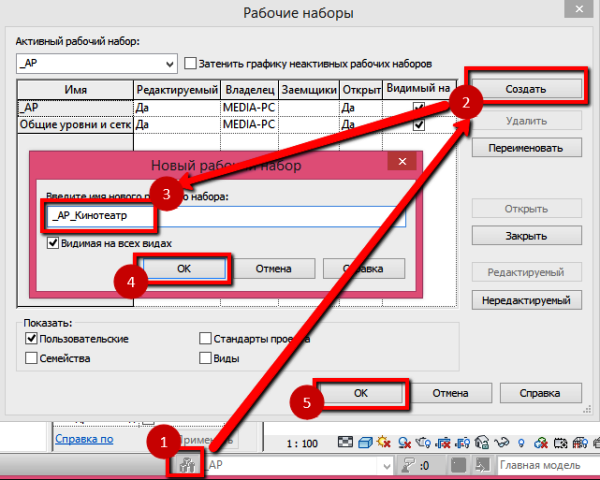Open the 'Справка по' link
Viewport: 600px width, 480px height.
[x=84, y=439]
